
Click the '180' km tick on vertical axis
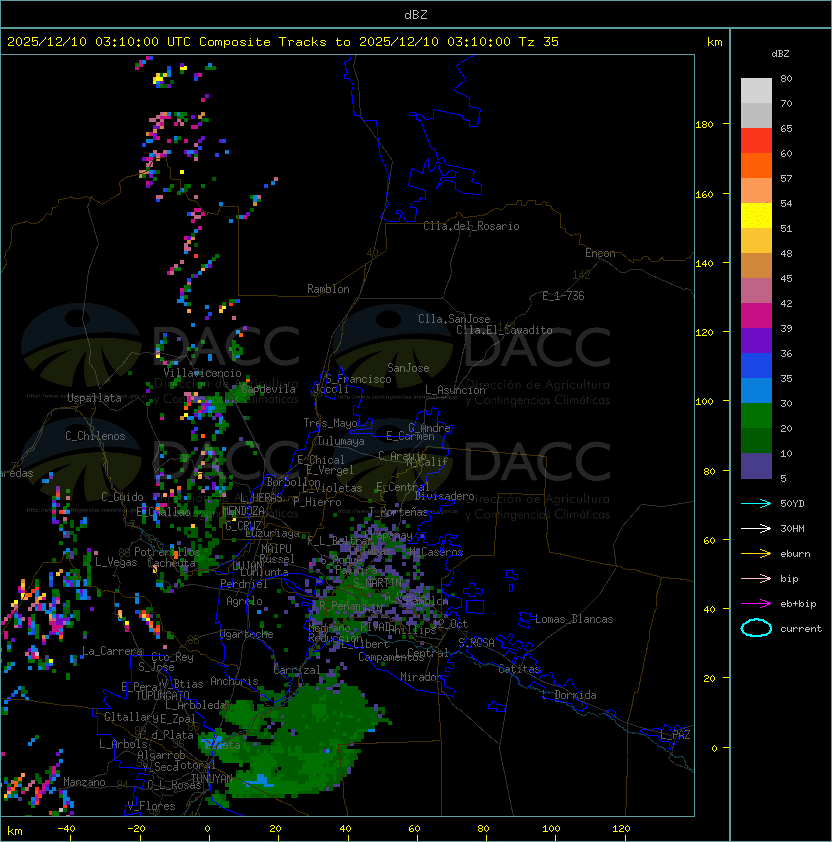704,124
